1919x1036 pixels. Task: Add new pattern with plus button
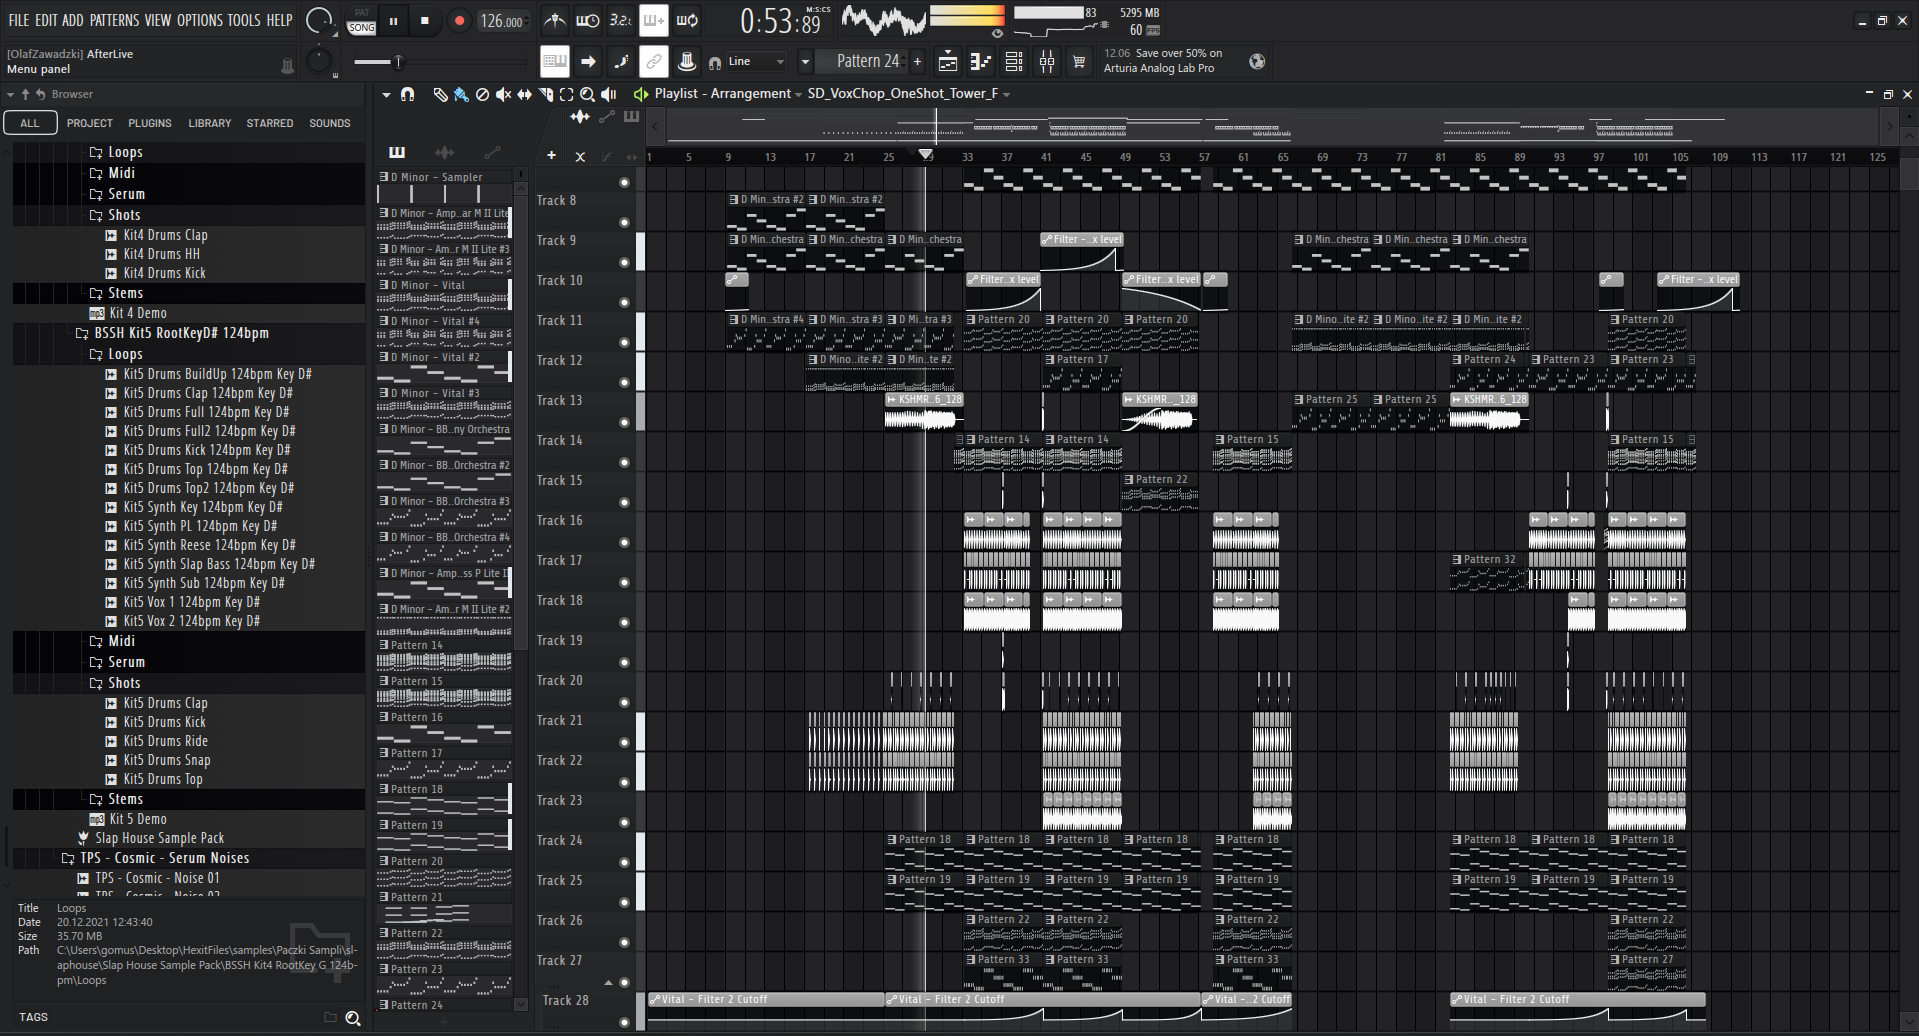[917, 62]
